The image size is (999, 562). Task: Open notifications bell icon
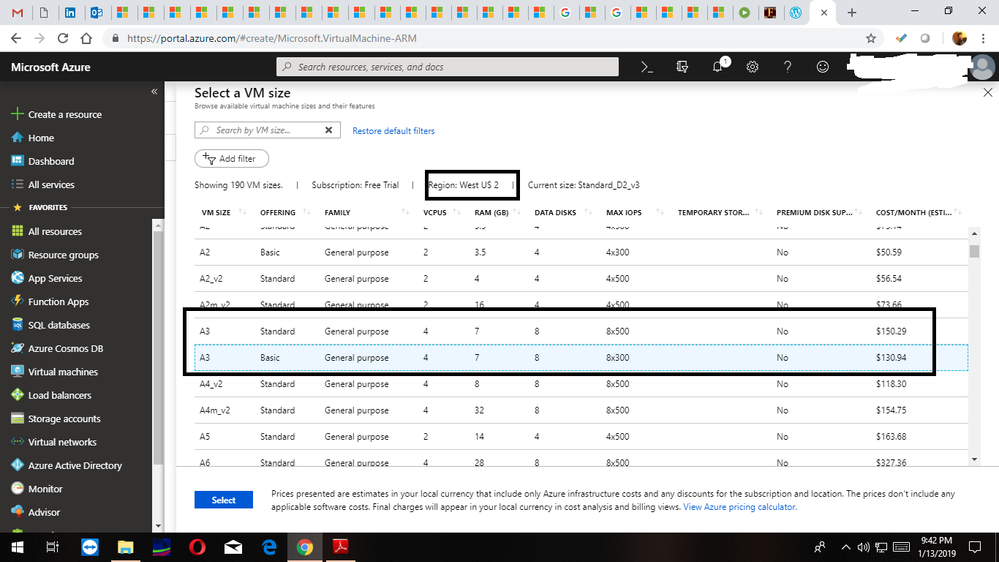tap(718, 66)
